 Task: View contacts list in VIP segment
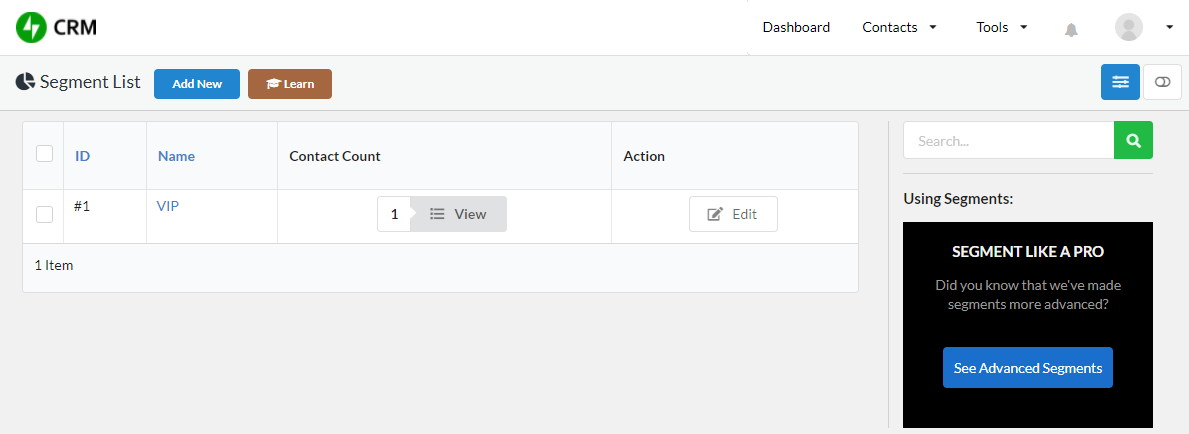point(458,214)
